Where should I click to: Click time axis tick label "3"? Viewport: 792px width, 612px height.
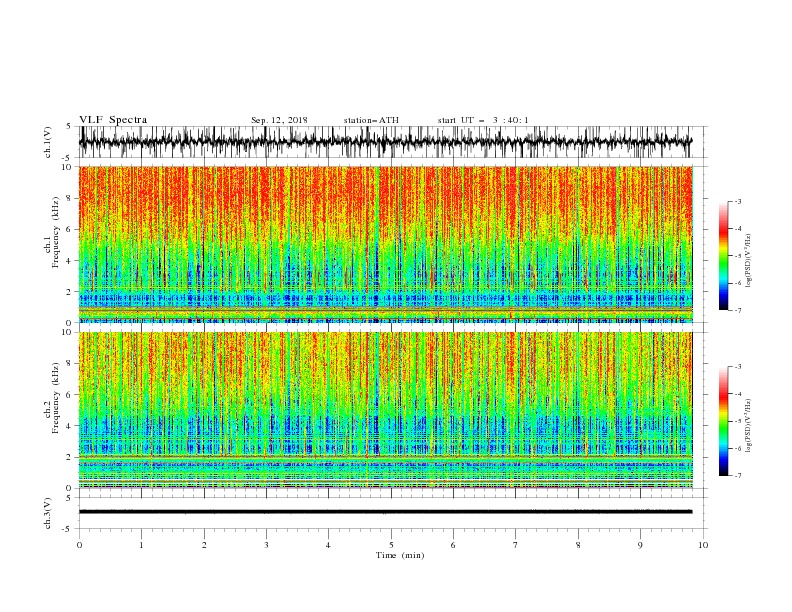[266, 545]
